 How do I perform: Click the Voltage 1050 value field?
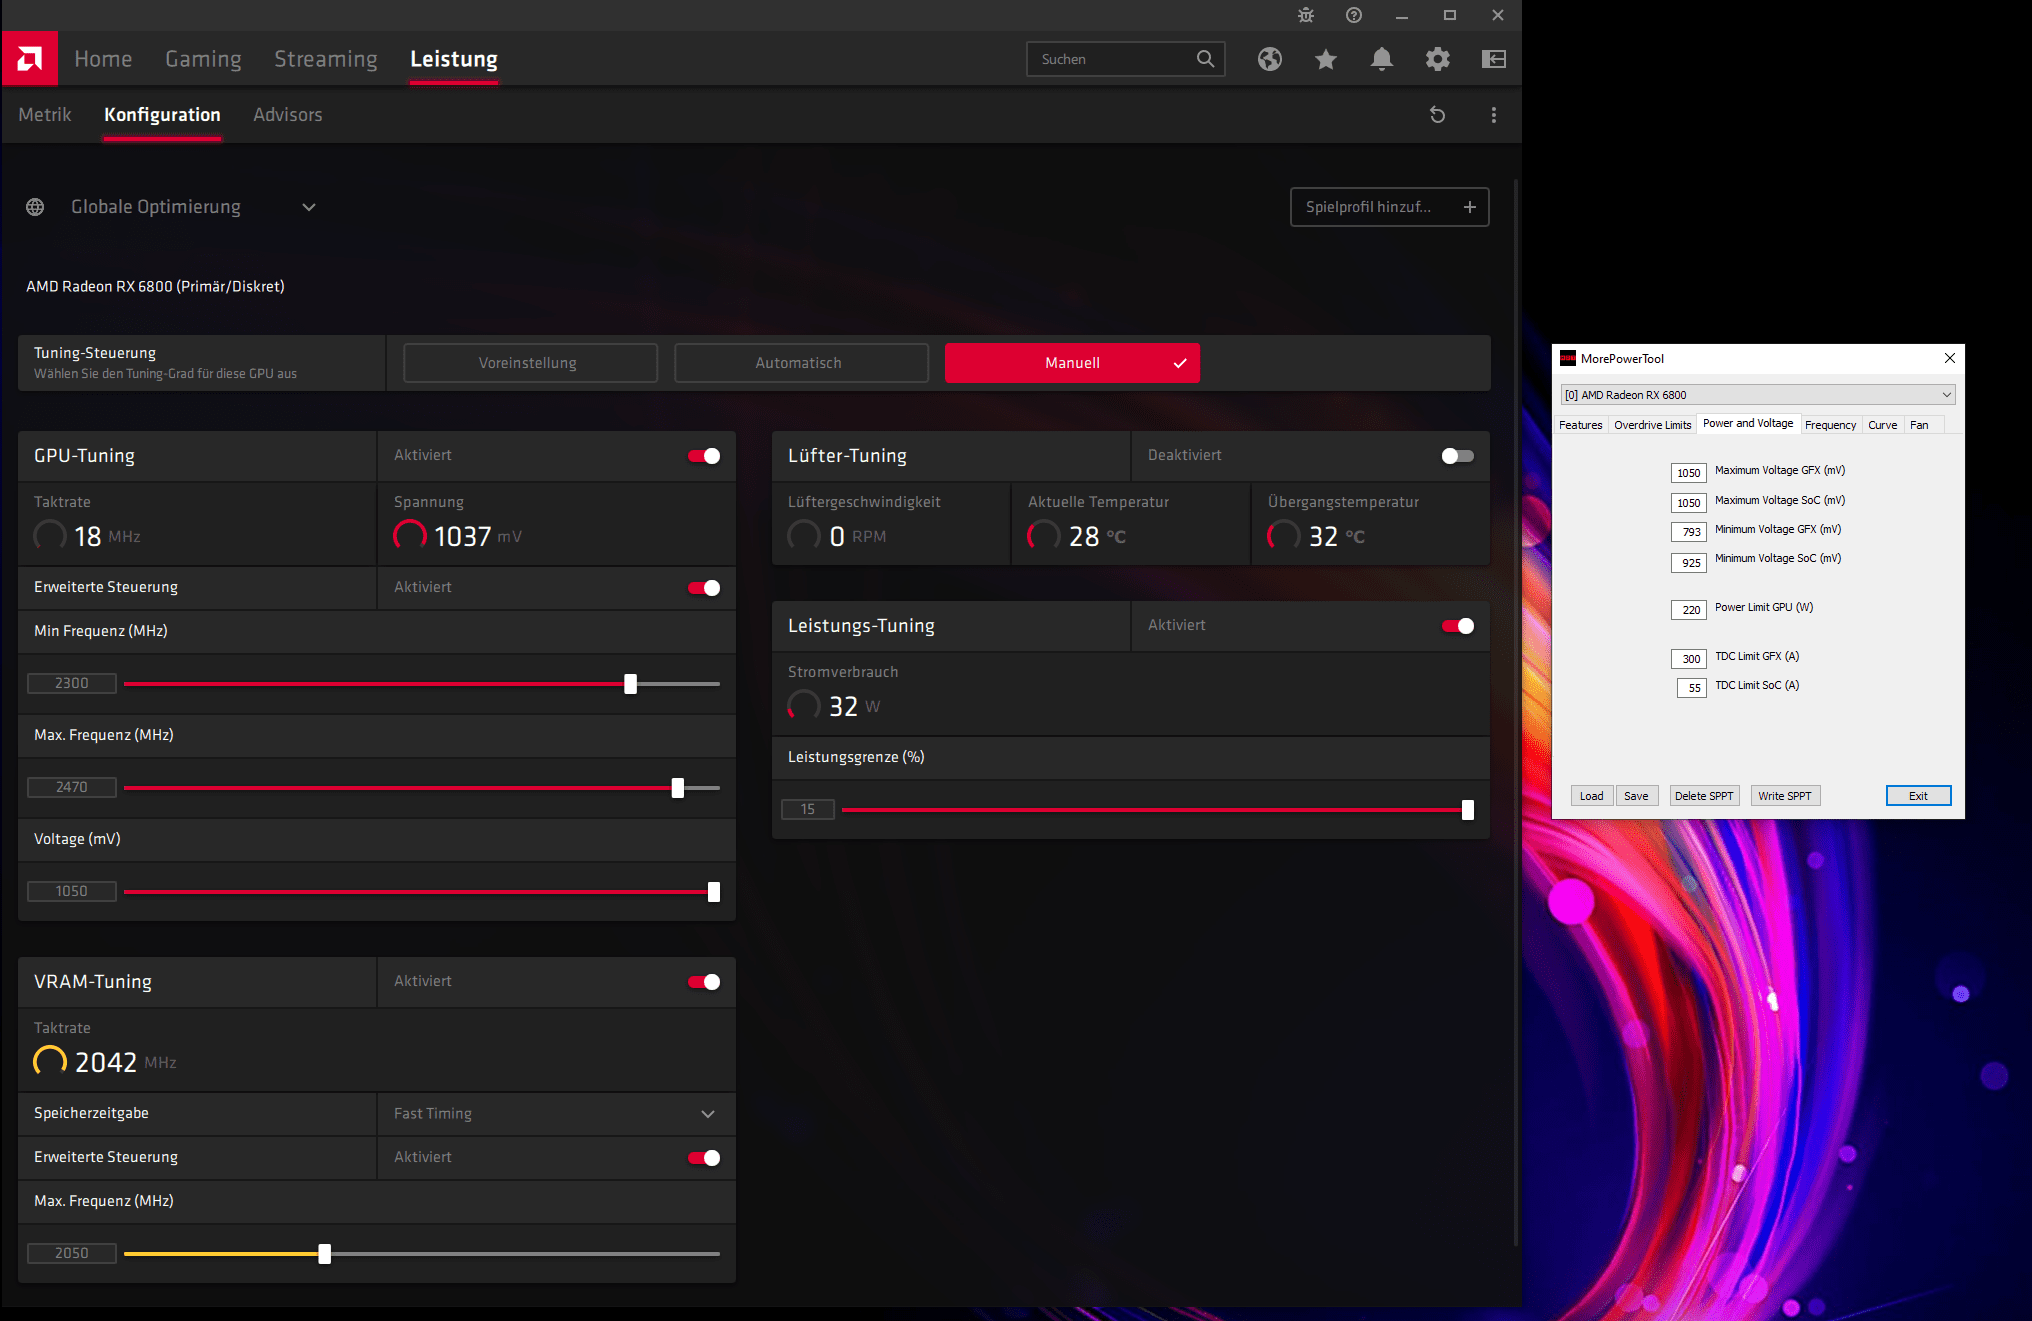(72, 892)
